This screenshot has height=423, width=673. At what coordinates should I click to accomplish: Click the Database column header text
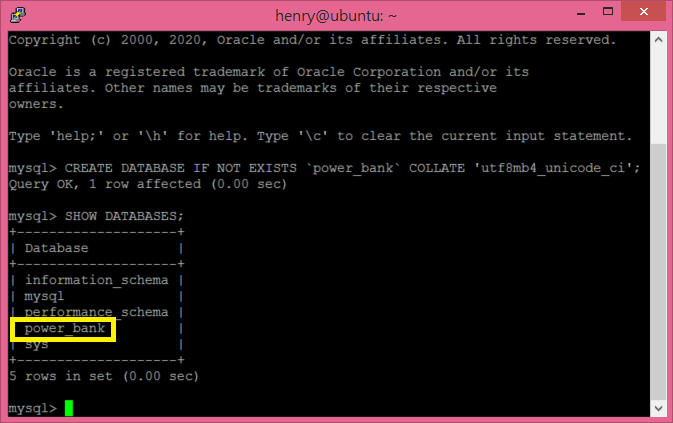click(x=57, y=248)
